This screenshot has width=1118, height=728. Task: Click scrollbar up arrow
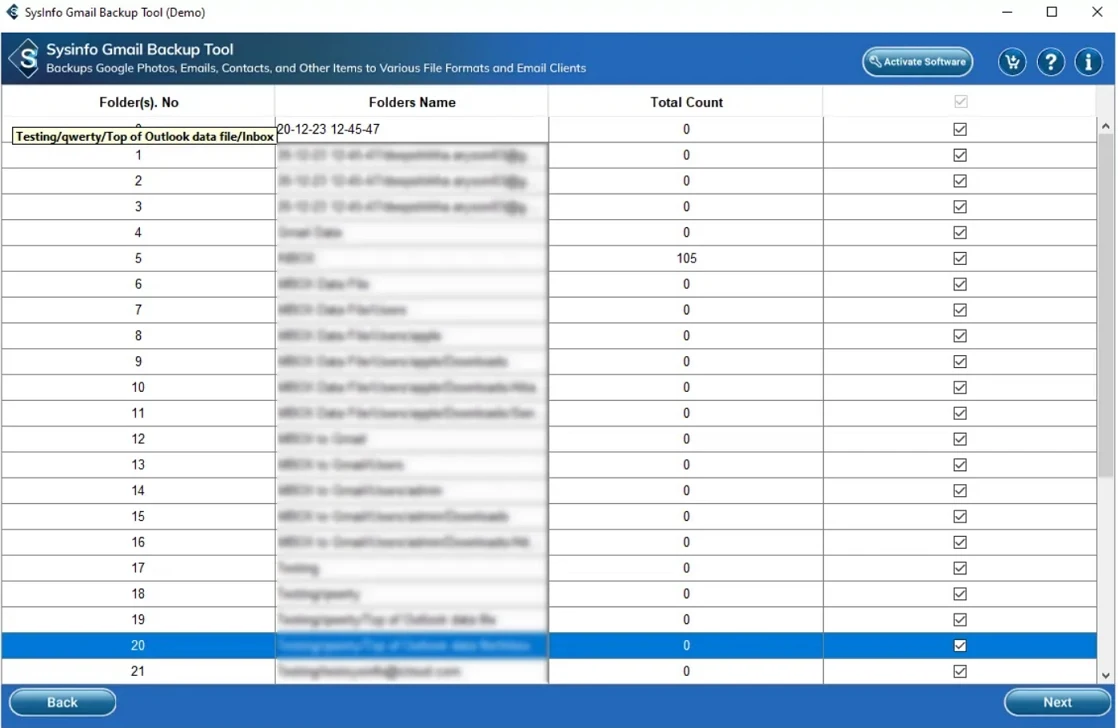[x=1105, y=126]
